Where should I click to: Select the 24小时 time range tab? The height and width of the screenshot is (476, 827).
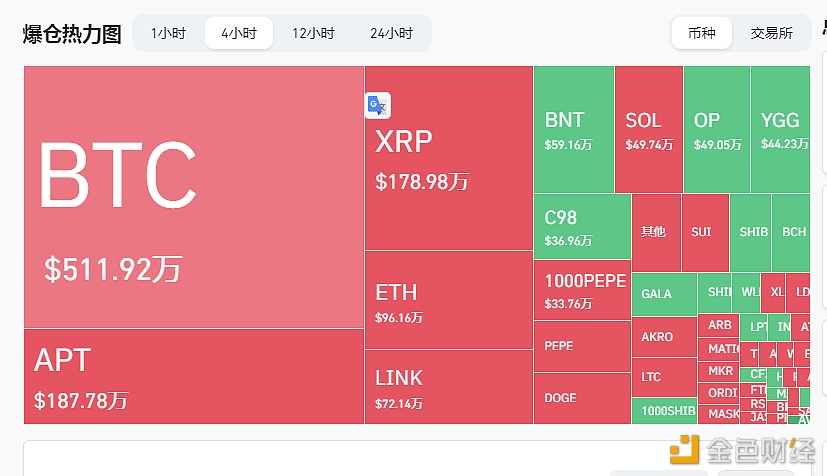(x=391, y=33)
